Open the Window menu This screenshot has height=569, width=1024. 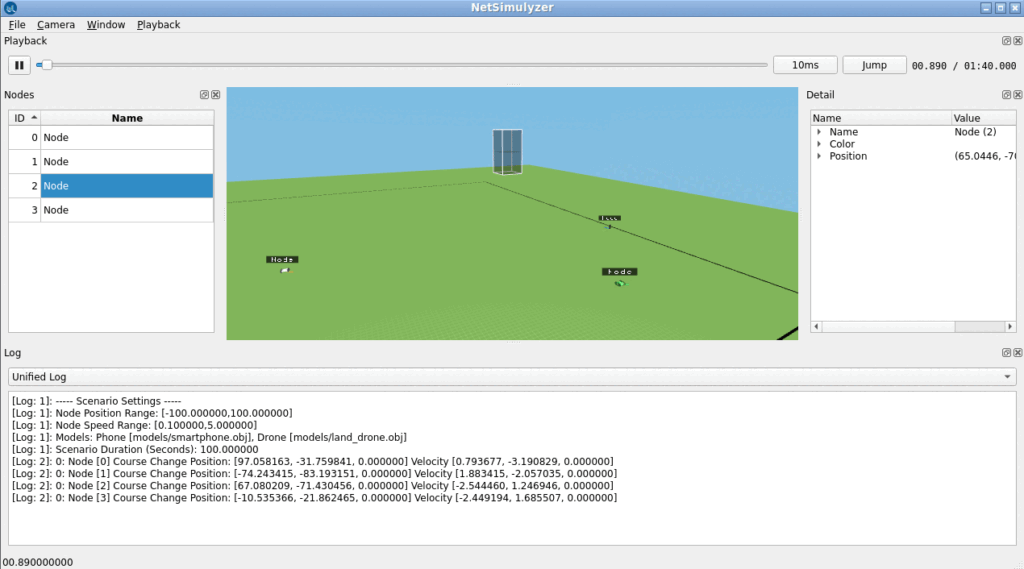106,24
